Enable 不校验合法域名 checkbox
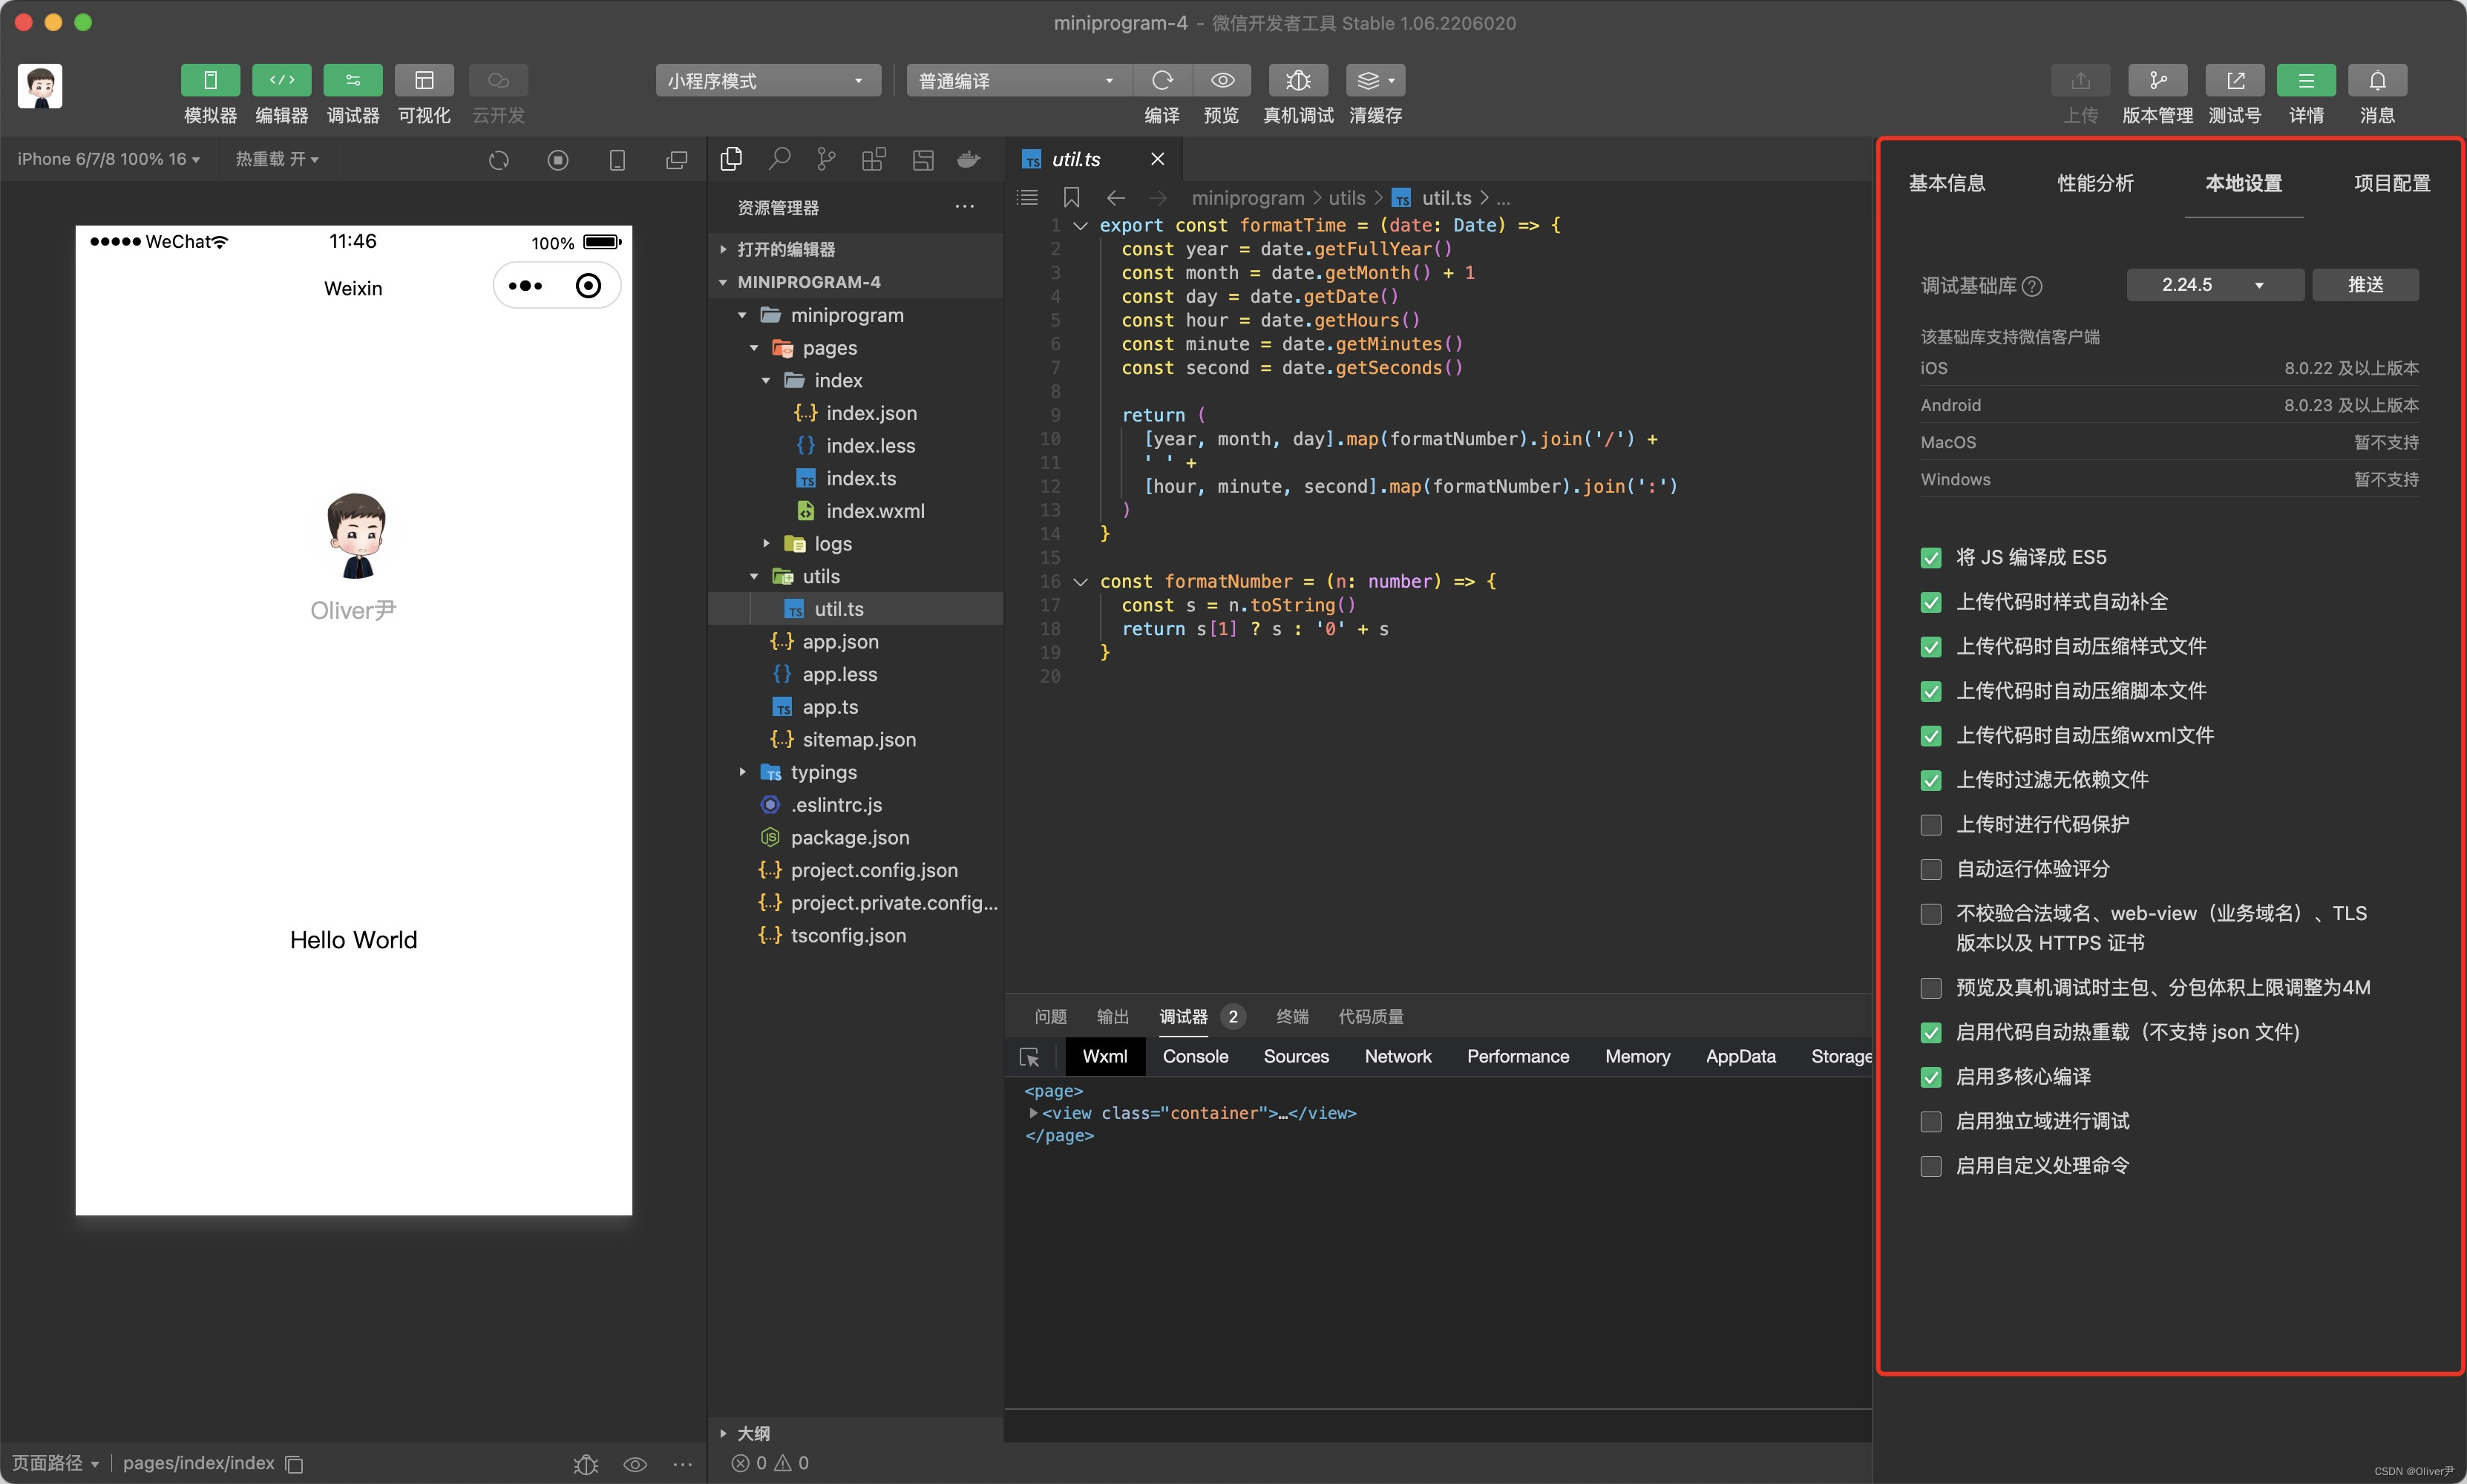2467x1484 pixels. click(1931, 914)
